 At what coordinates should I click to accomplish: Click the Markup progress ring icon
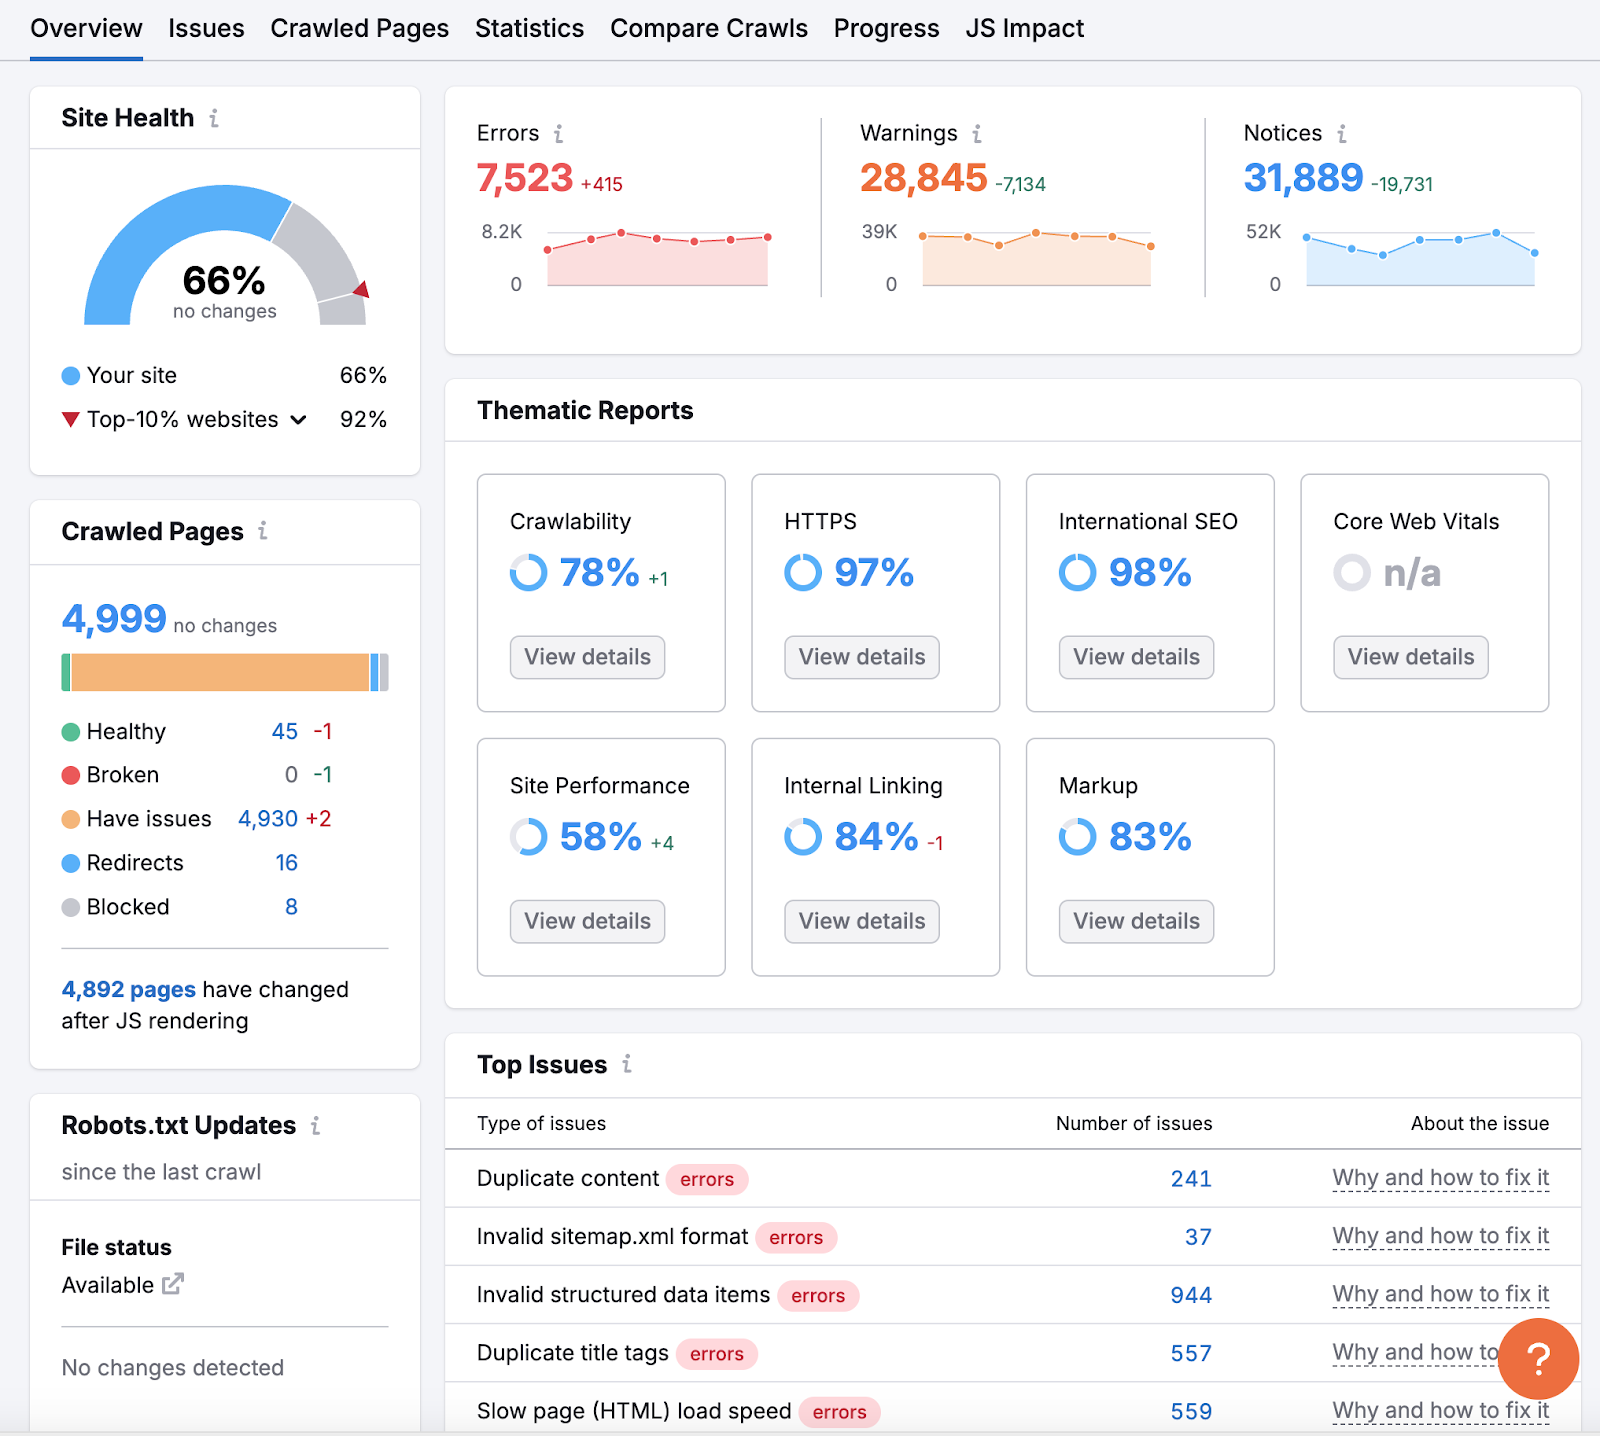tap(1078, 837)
